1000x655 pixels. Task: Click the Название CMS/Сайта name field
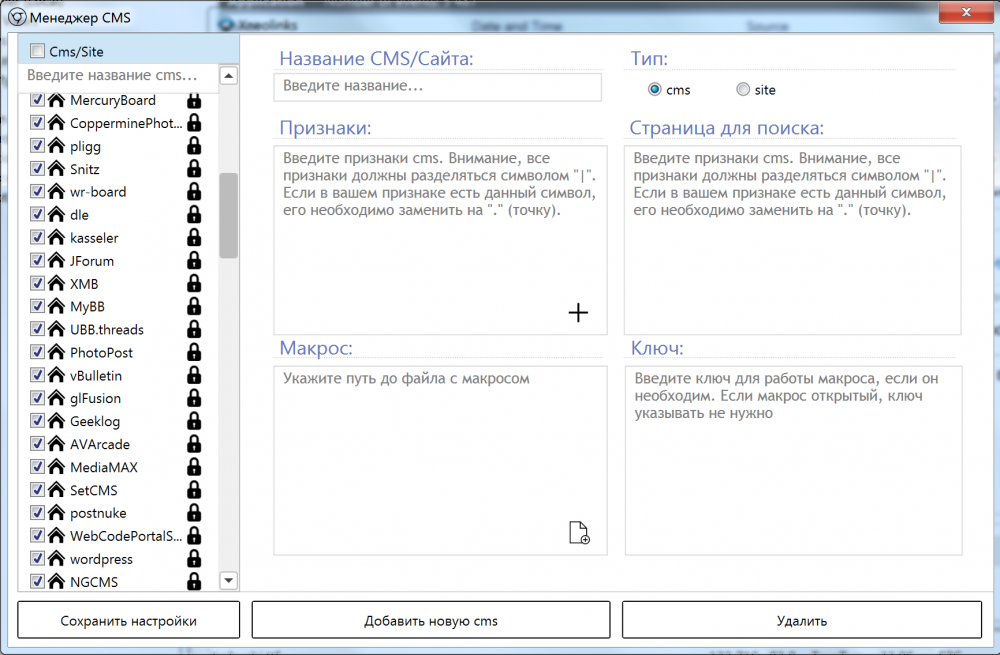[438, 86]
